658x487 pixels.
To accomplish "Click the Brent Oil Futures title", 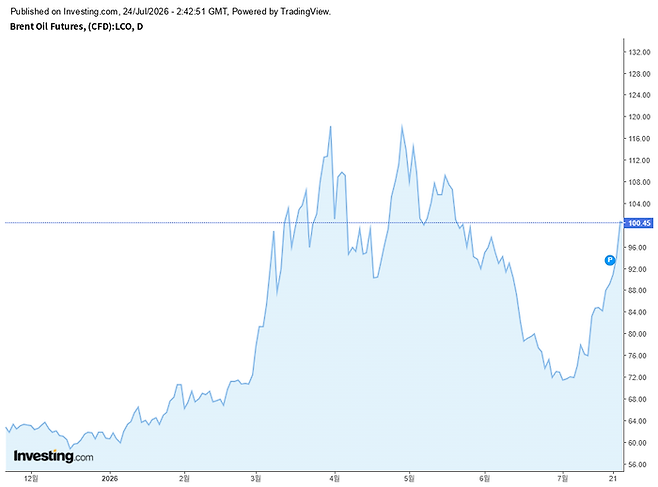I will (76, 26).
